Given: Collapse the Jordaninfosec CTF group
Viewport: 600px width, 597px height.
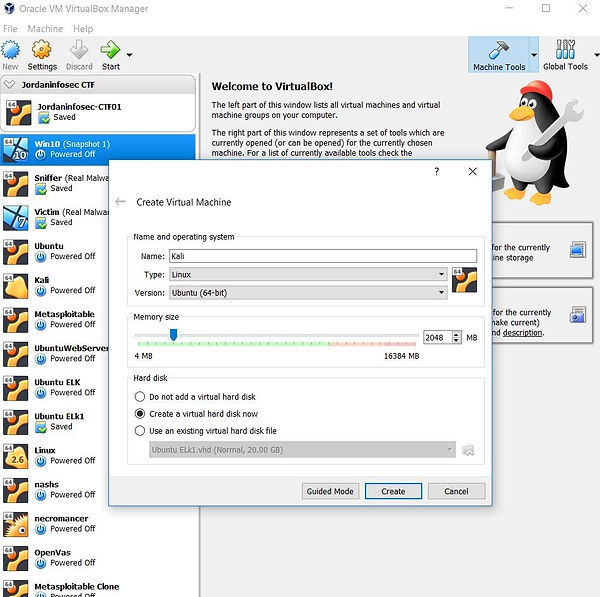Looking at the screenshot, I should tap(9, 85).
